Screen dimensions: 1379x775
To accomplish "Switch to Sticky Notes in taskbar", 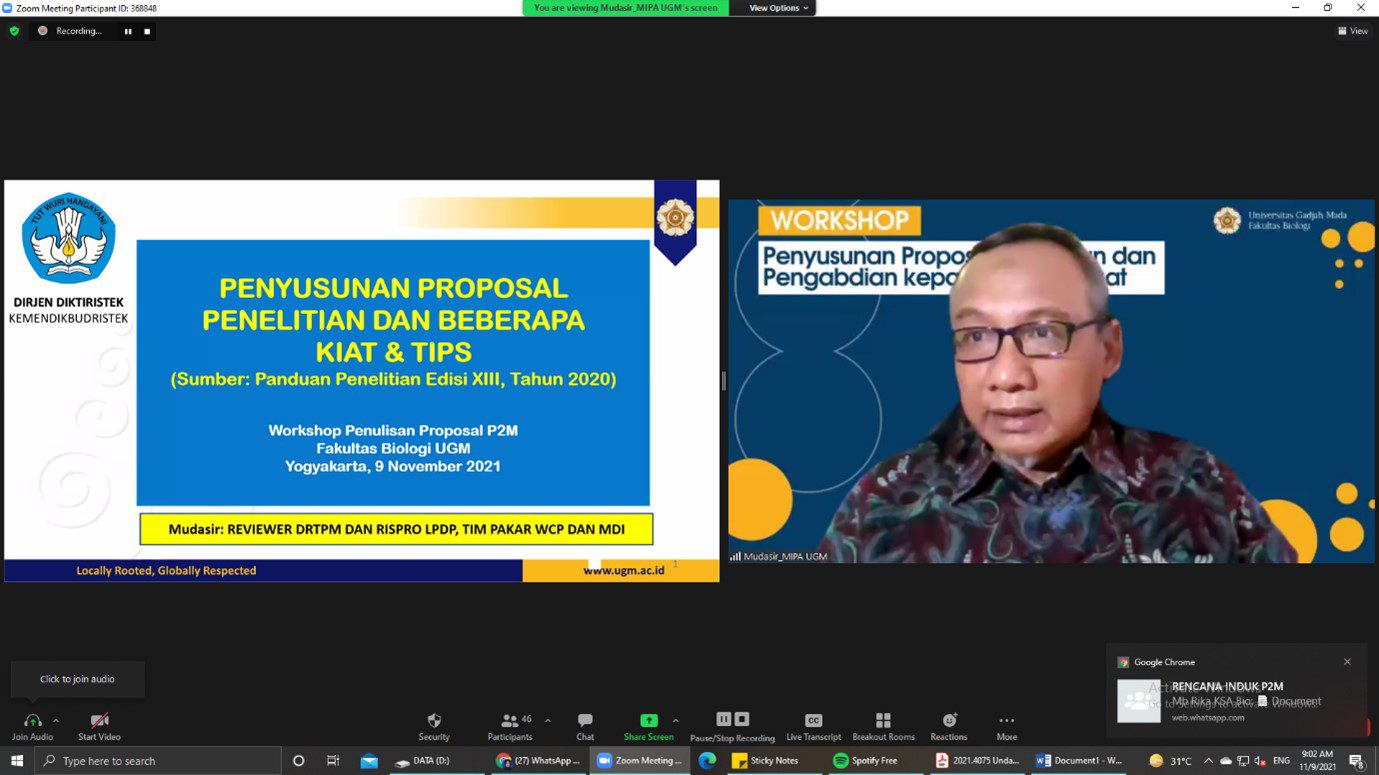I will click(775, 761).
